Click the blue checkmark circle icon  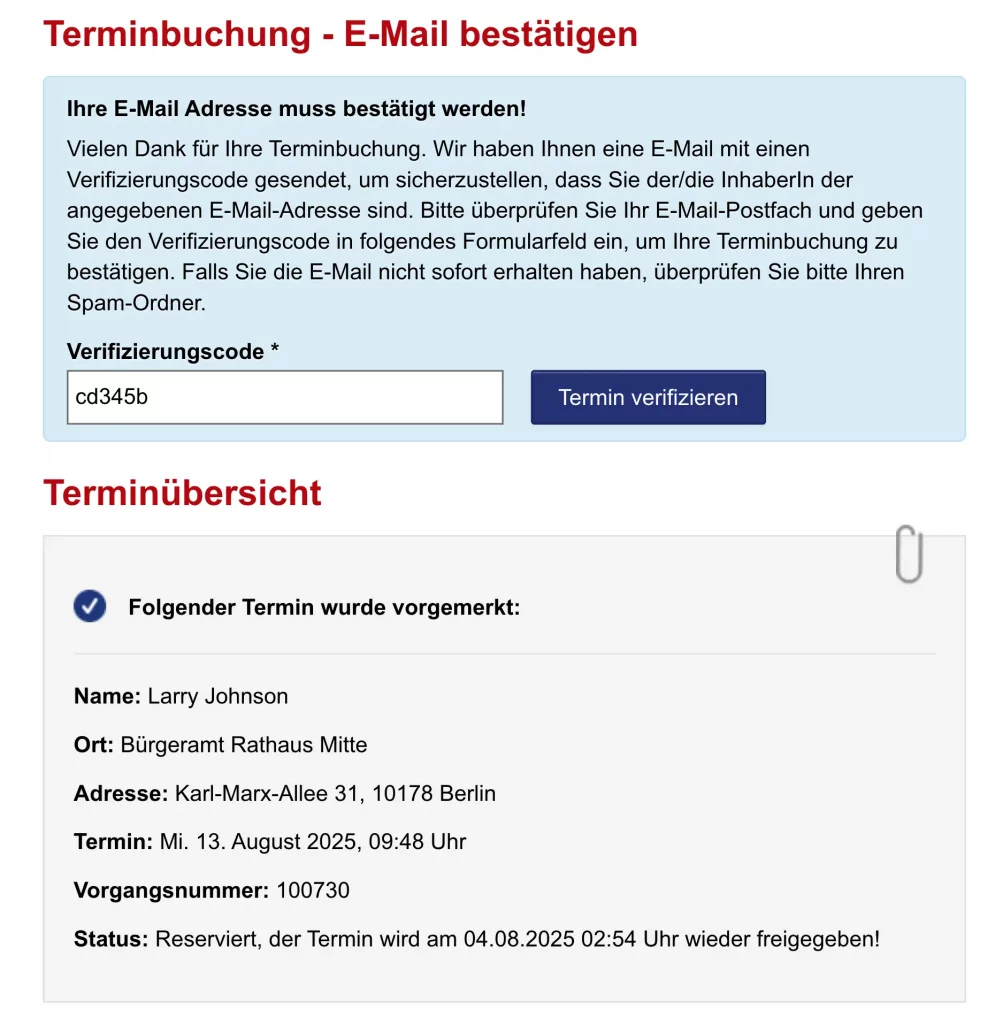[x=90, y=606]
